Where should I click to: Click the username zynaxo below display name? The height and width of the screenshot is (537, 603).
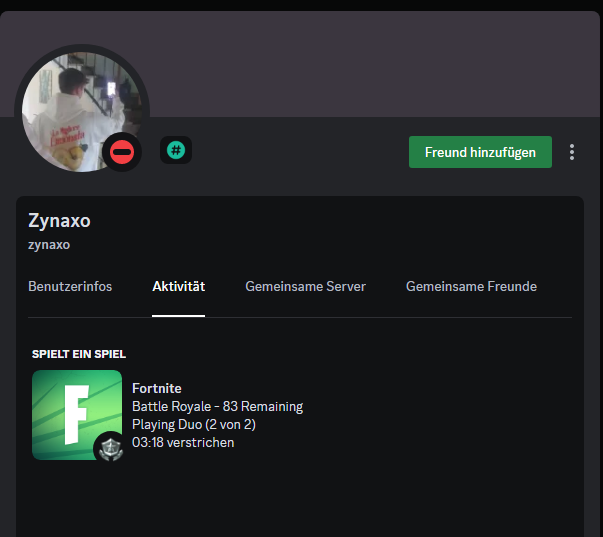[x=49, y=245]
